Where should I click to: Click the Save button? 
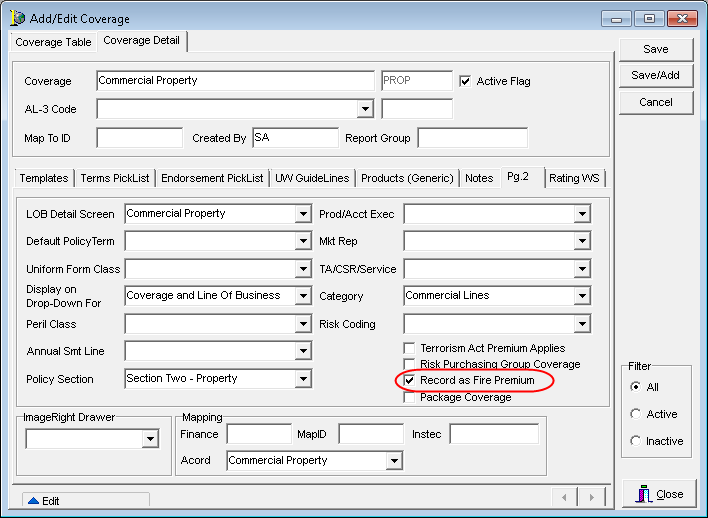click(x=656, y=49)
